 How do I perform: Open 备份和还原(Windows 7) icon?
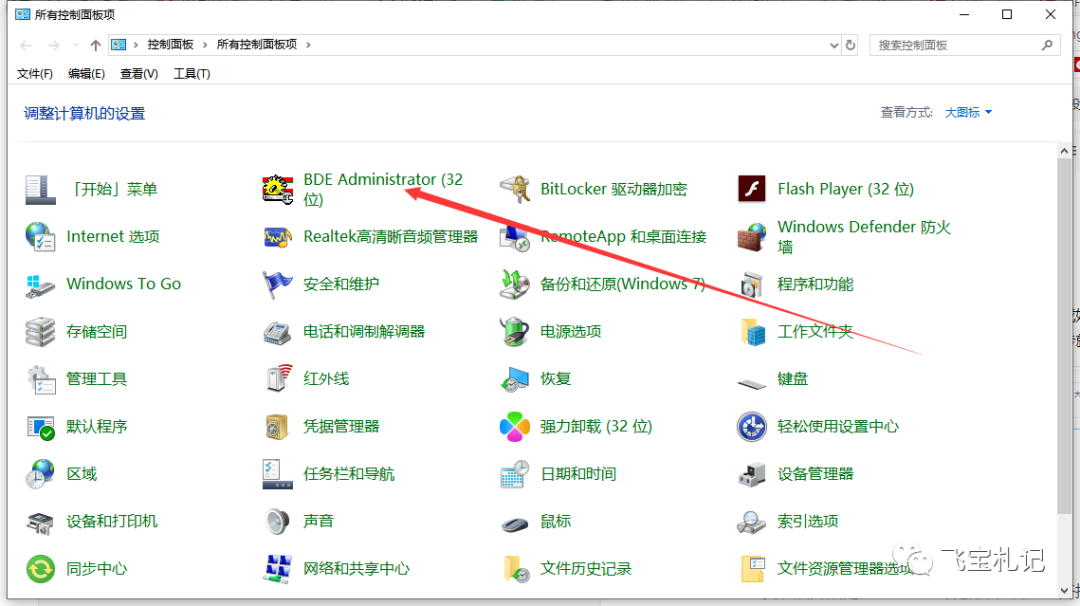[x=515, y=284]
